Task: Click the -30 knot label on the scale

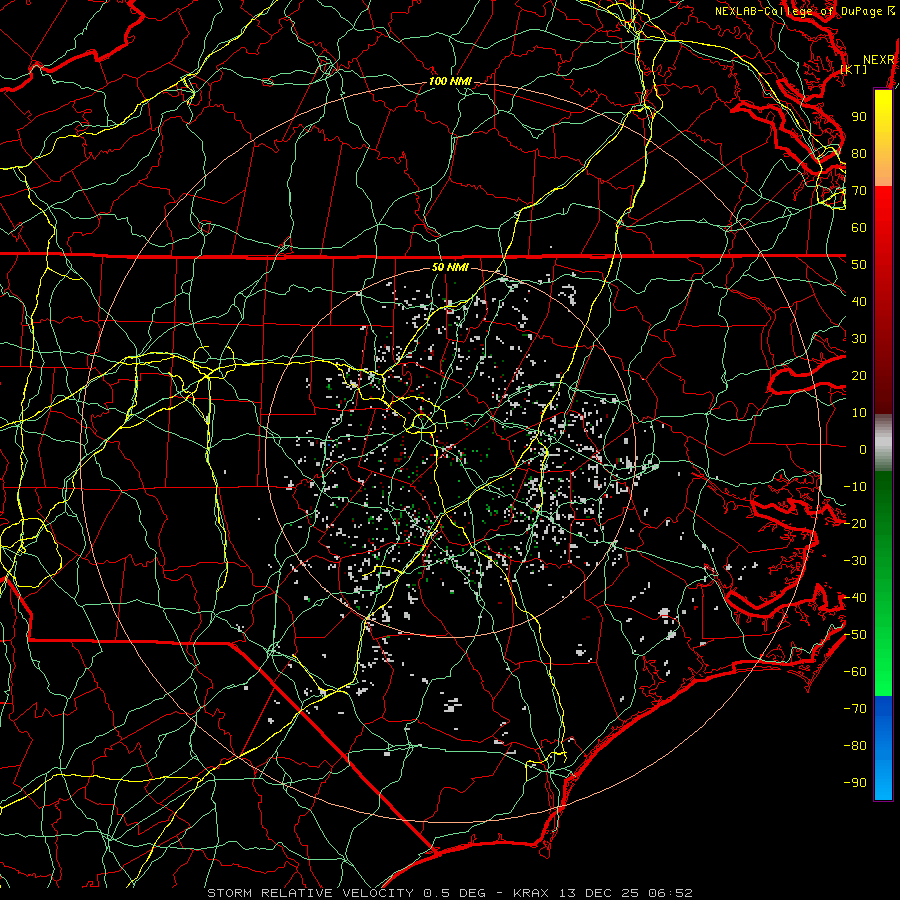Action: coord(855,561)
